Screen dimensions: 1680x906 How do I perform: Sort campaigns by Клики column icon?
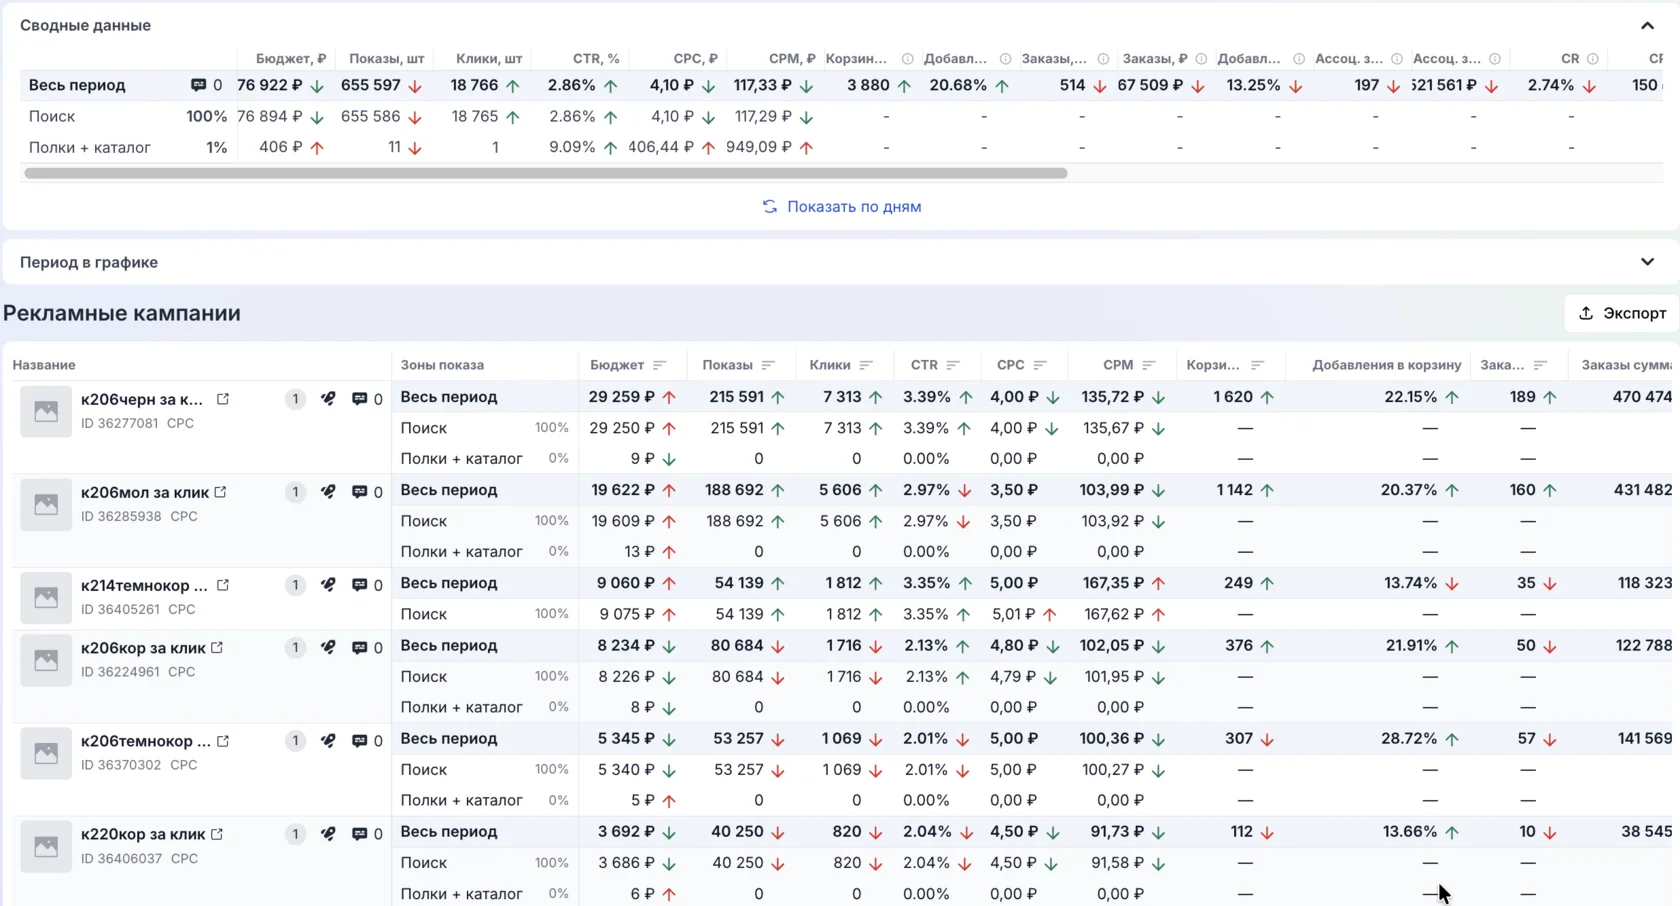coord(866,365)
